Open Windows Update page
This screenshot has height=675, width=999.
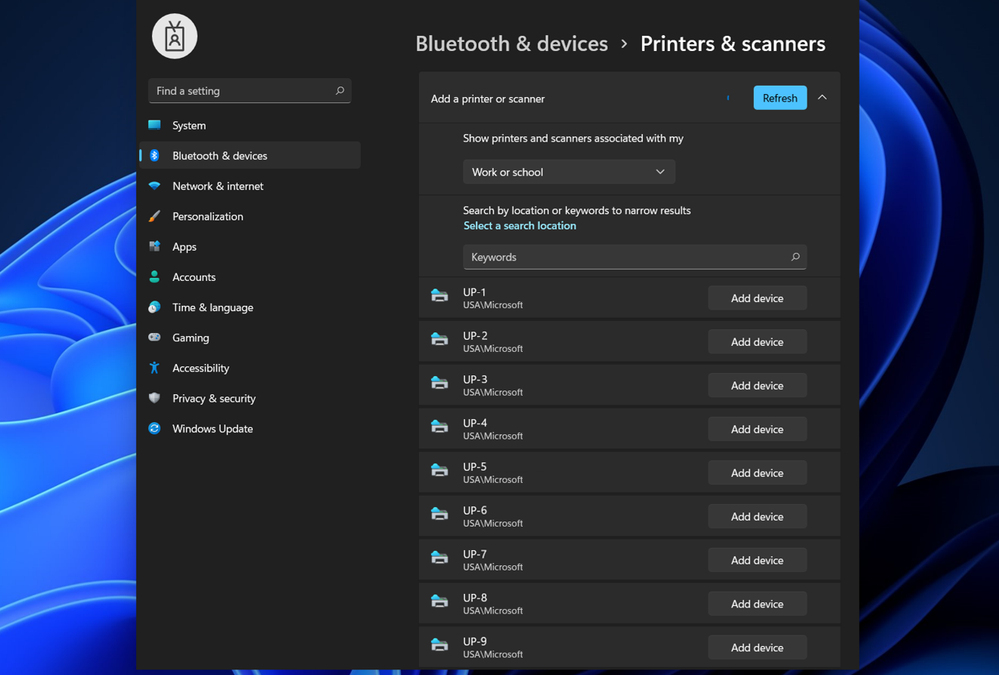pyautogui.click(x=250, y=429)
